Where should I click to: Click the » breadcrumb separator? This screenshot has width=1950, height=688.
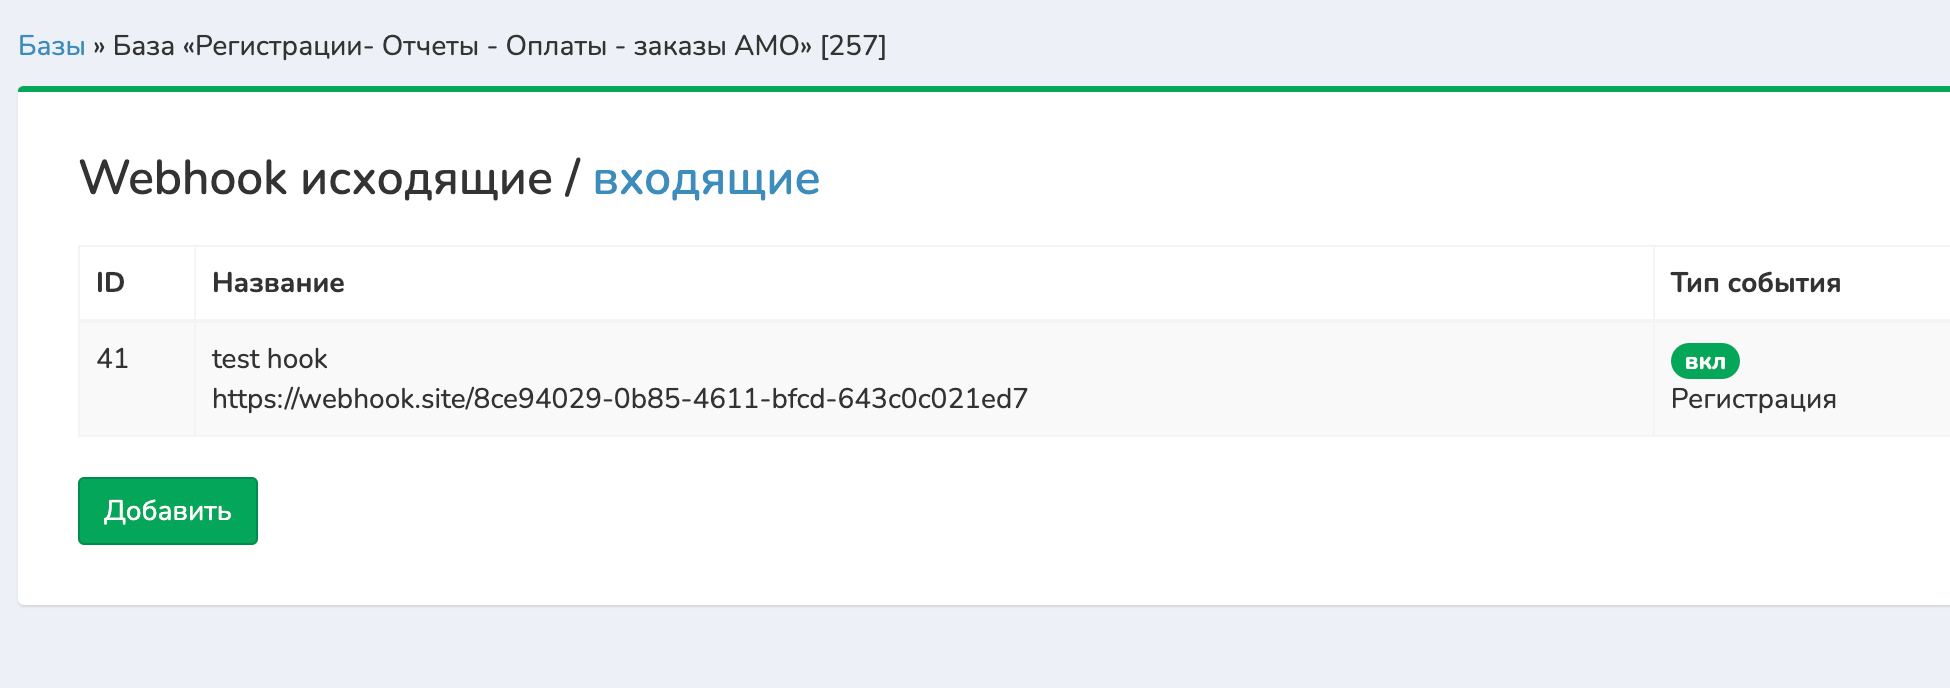tap(99, 46)
